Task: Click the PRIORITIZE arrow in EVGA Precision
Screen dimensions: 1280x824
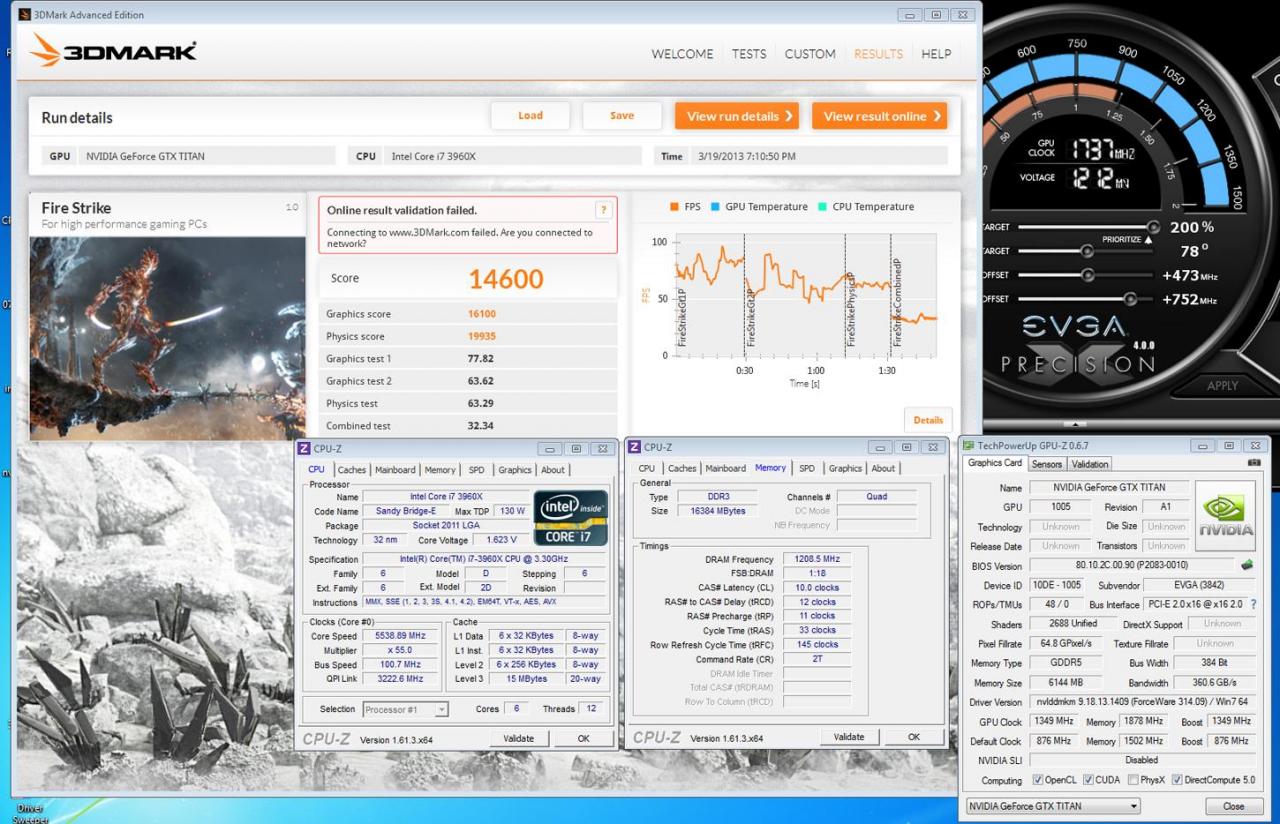Action: point(1147,240)
